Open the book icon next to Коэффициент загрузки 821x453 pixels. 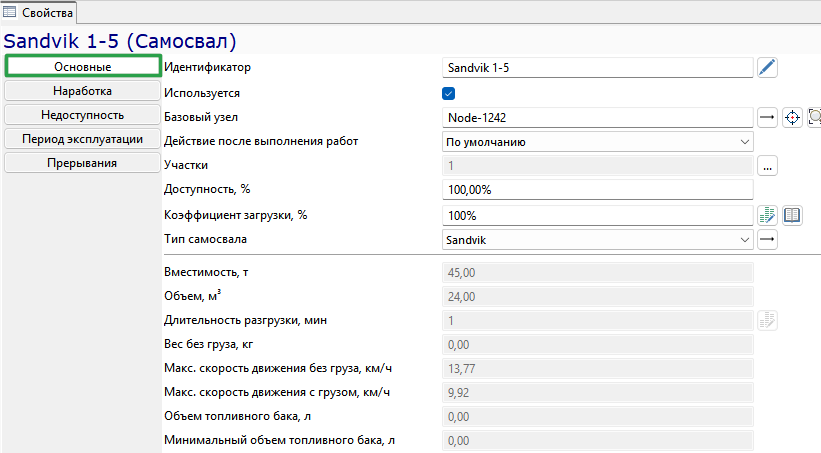(792, 215)
